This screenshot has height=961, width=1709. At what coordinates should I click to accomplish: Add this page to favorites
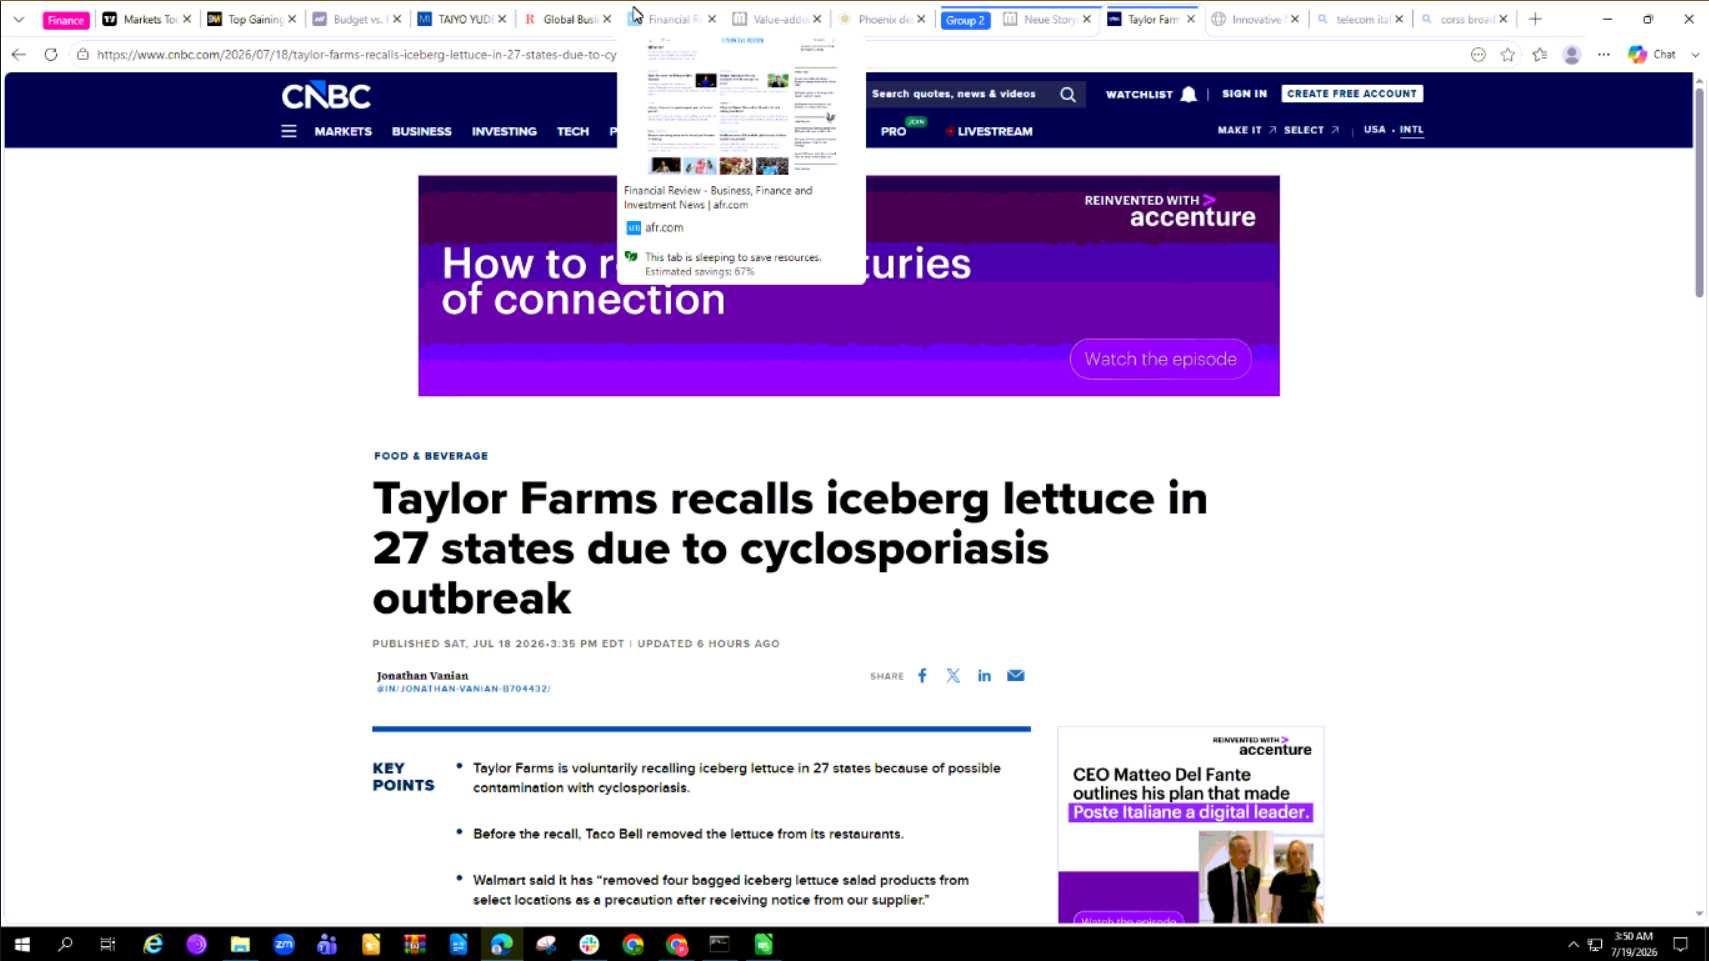tap(1508, 54)
